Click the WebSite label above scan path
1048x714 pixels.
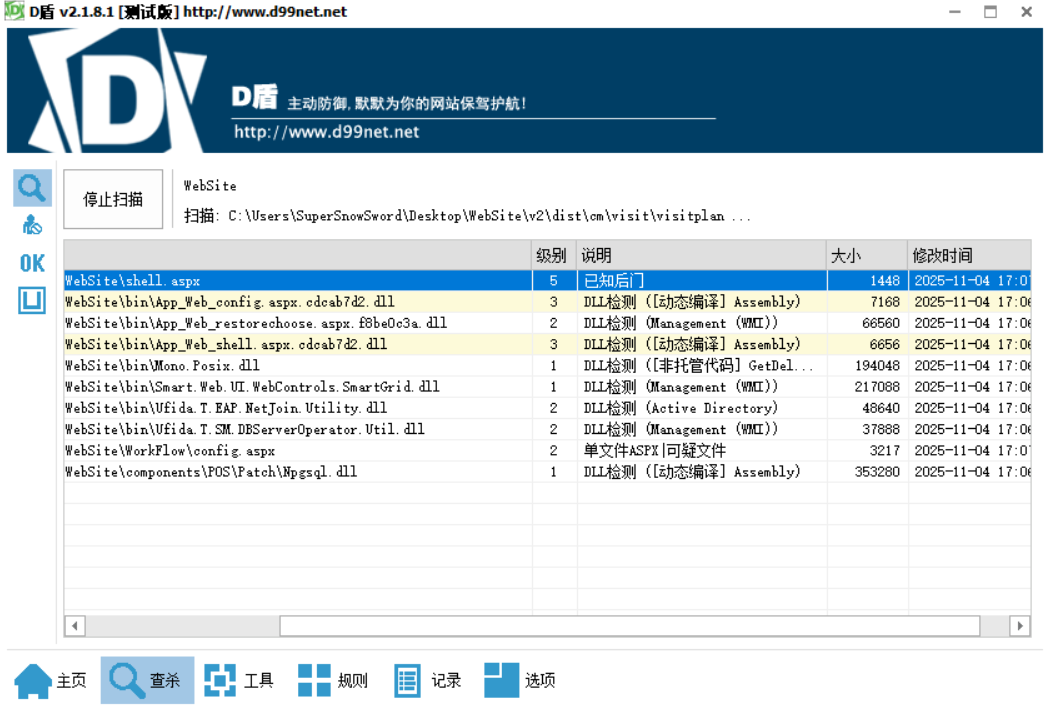[x=210, y=186]
